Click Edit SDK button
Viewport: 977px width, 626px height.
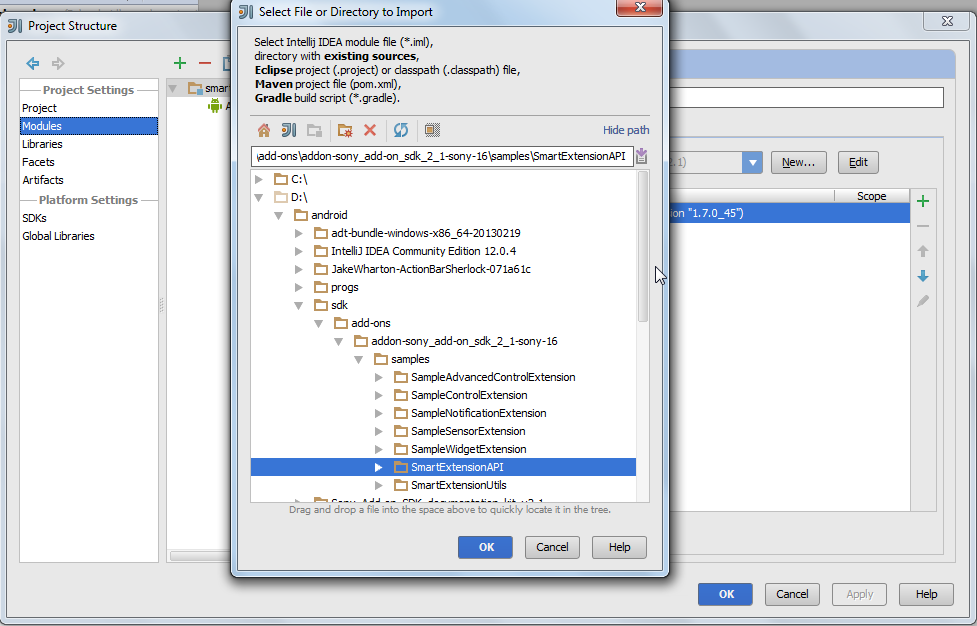pos(858,163)
